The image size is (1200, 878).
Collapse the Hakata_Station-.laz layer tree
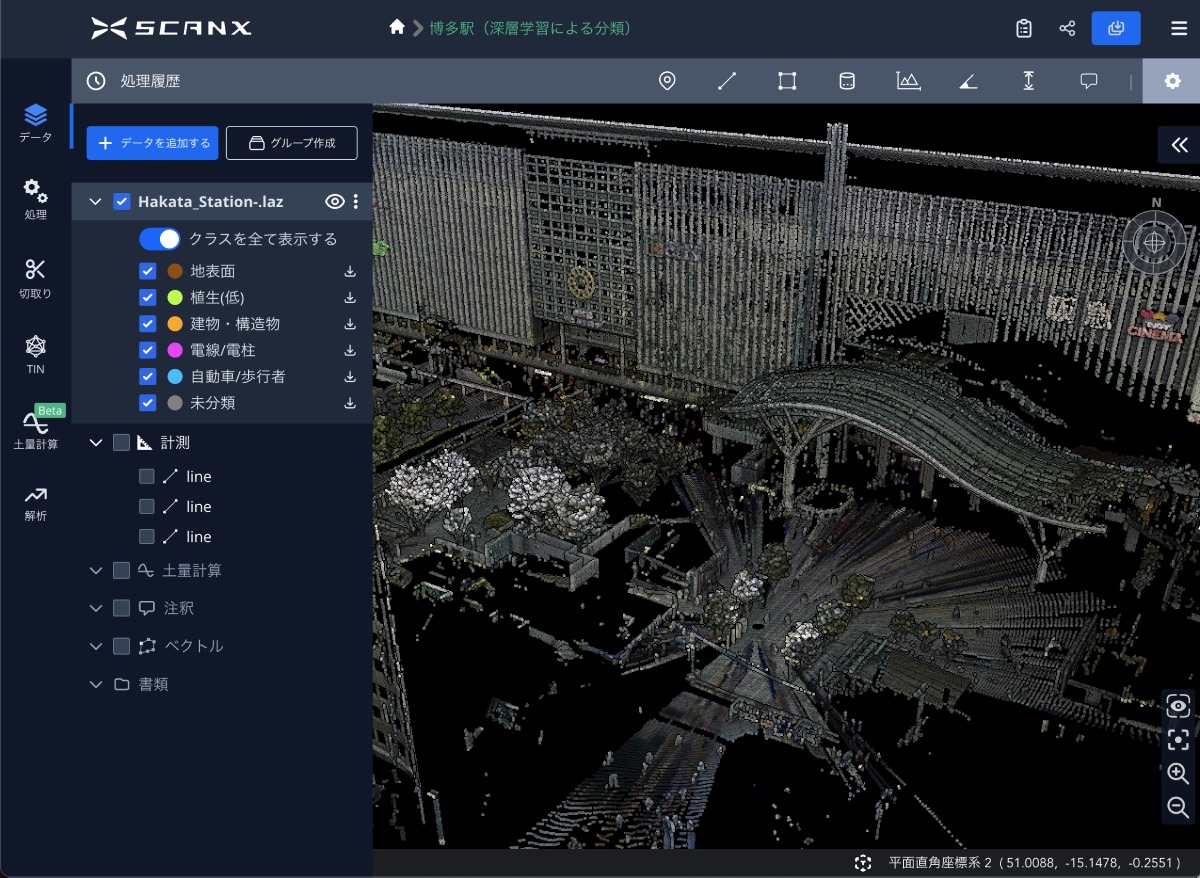96,202
